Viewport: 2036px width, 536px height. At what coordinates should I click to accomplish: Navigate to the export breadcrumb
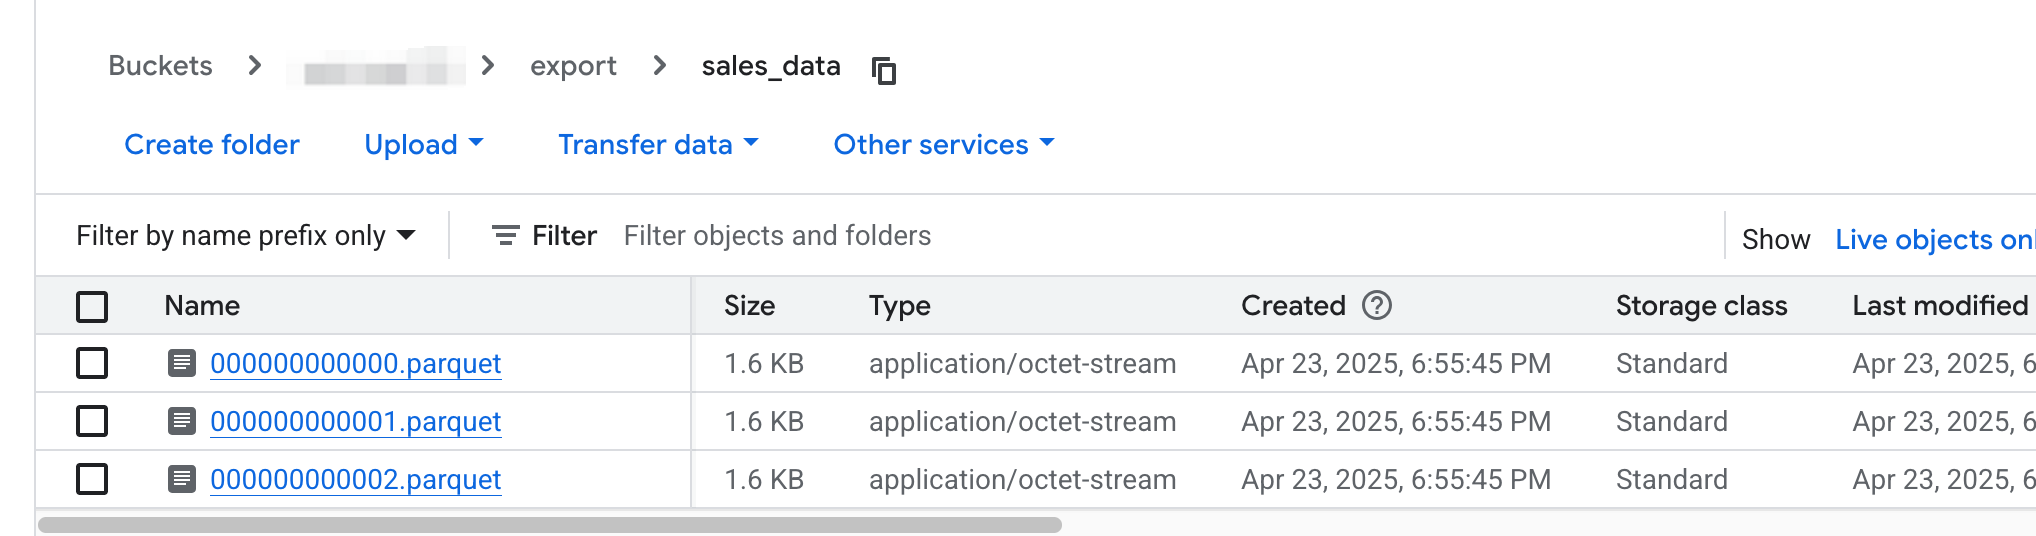click(573, 66)
